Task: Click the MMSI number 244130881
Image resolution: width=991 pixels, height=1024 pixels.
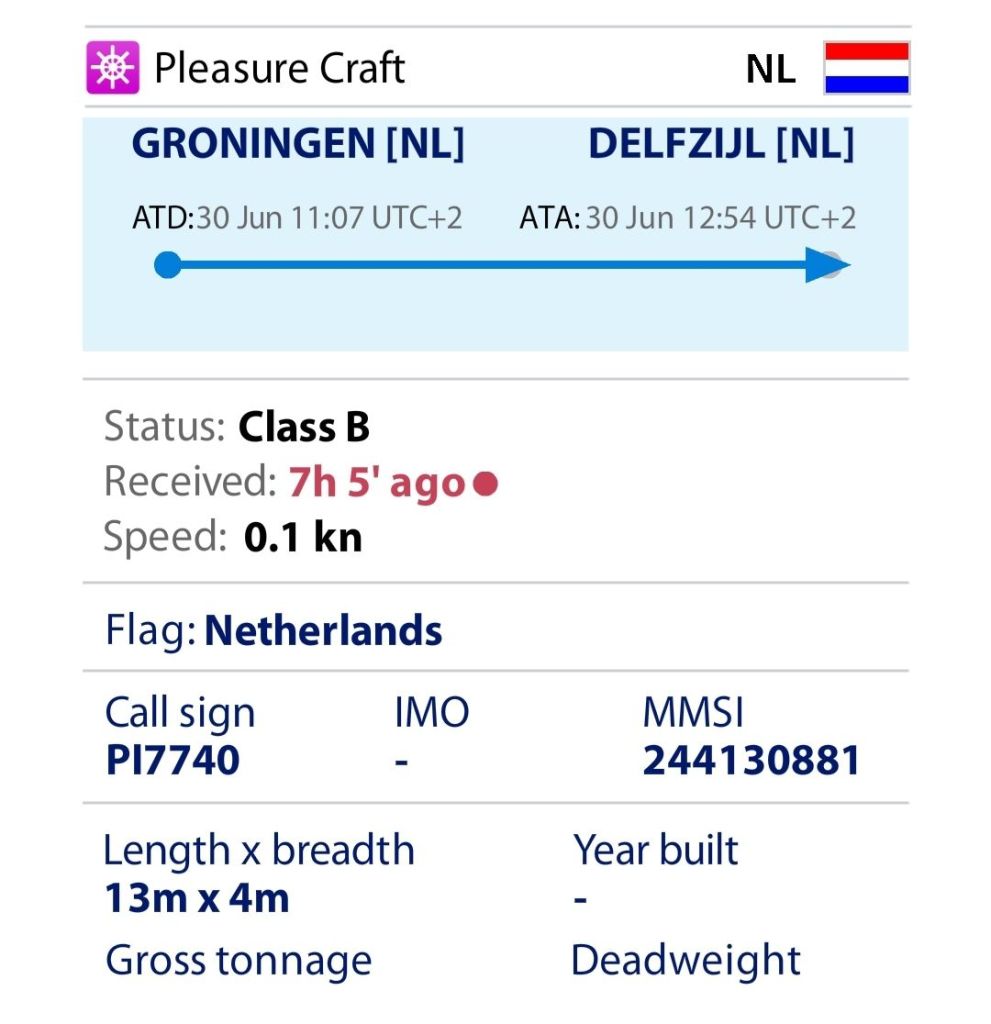Action: 750,761
